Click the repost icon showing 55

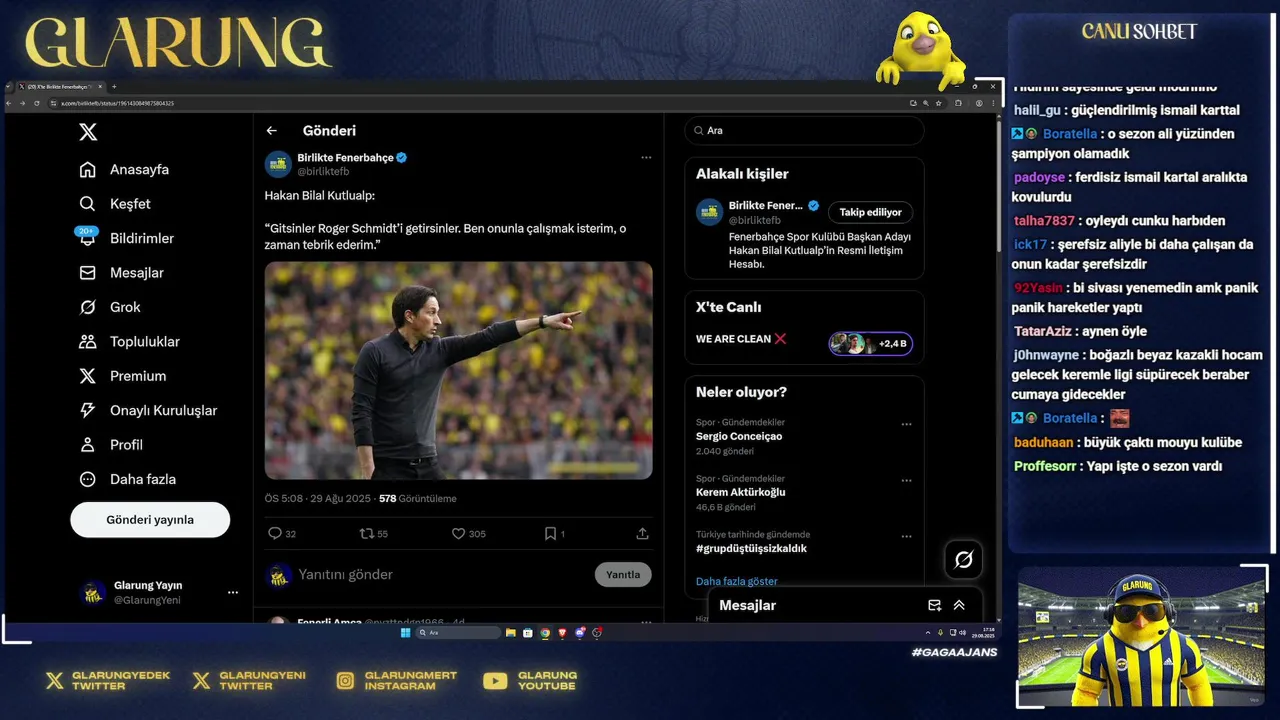pos(367,534)
